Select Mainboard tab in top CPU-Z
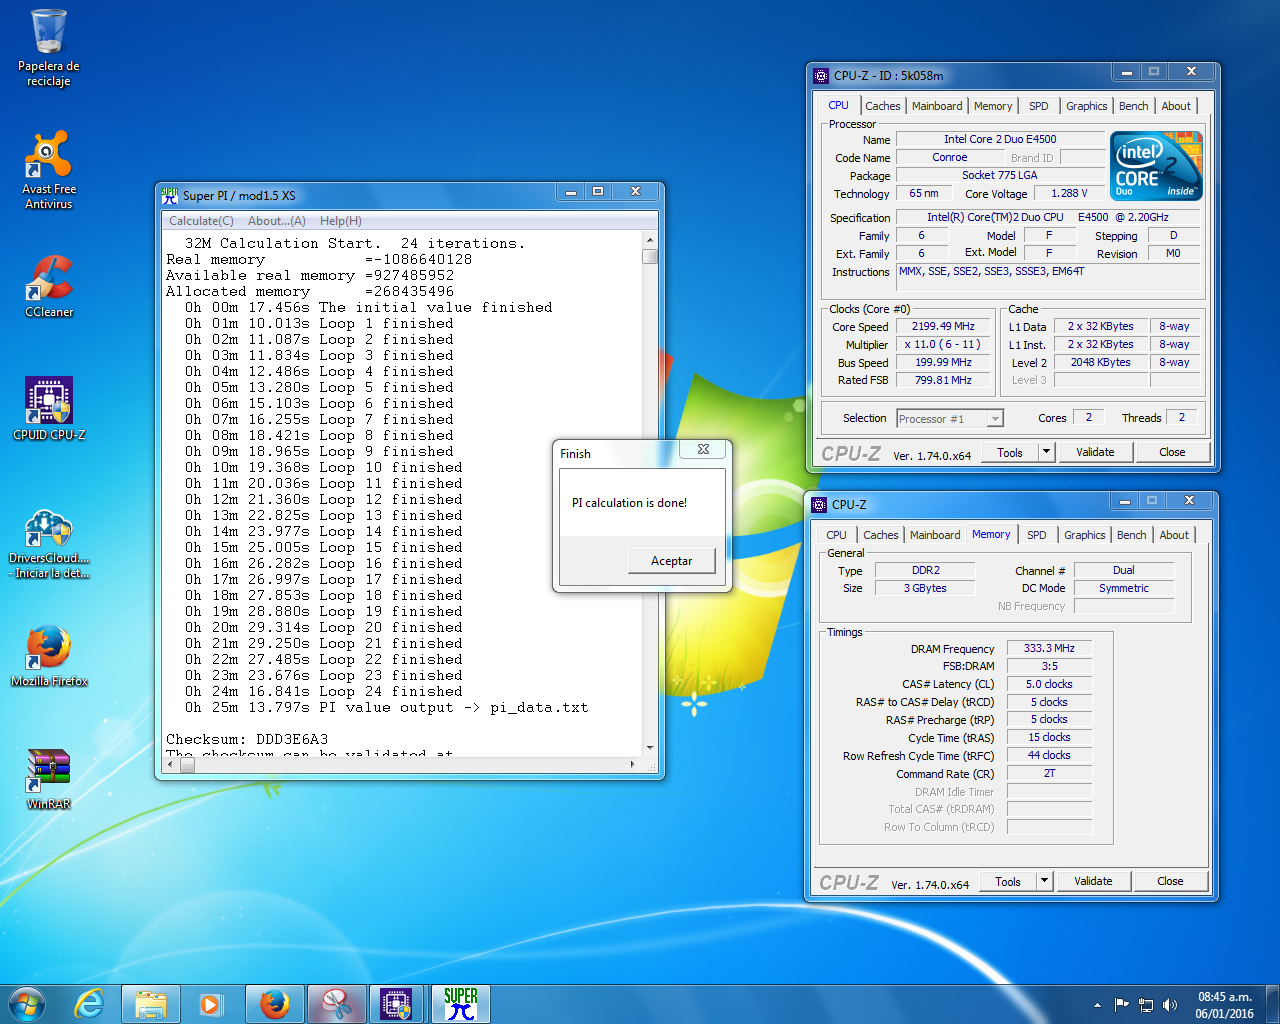Image resolution: width=1280 pixels, height=1024 pixels. [x=937, y=106]
